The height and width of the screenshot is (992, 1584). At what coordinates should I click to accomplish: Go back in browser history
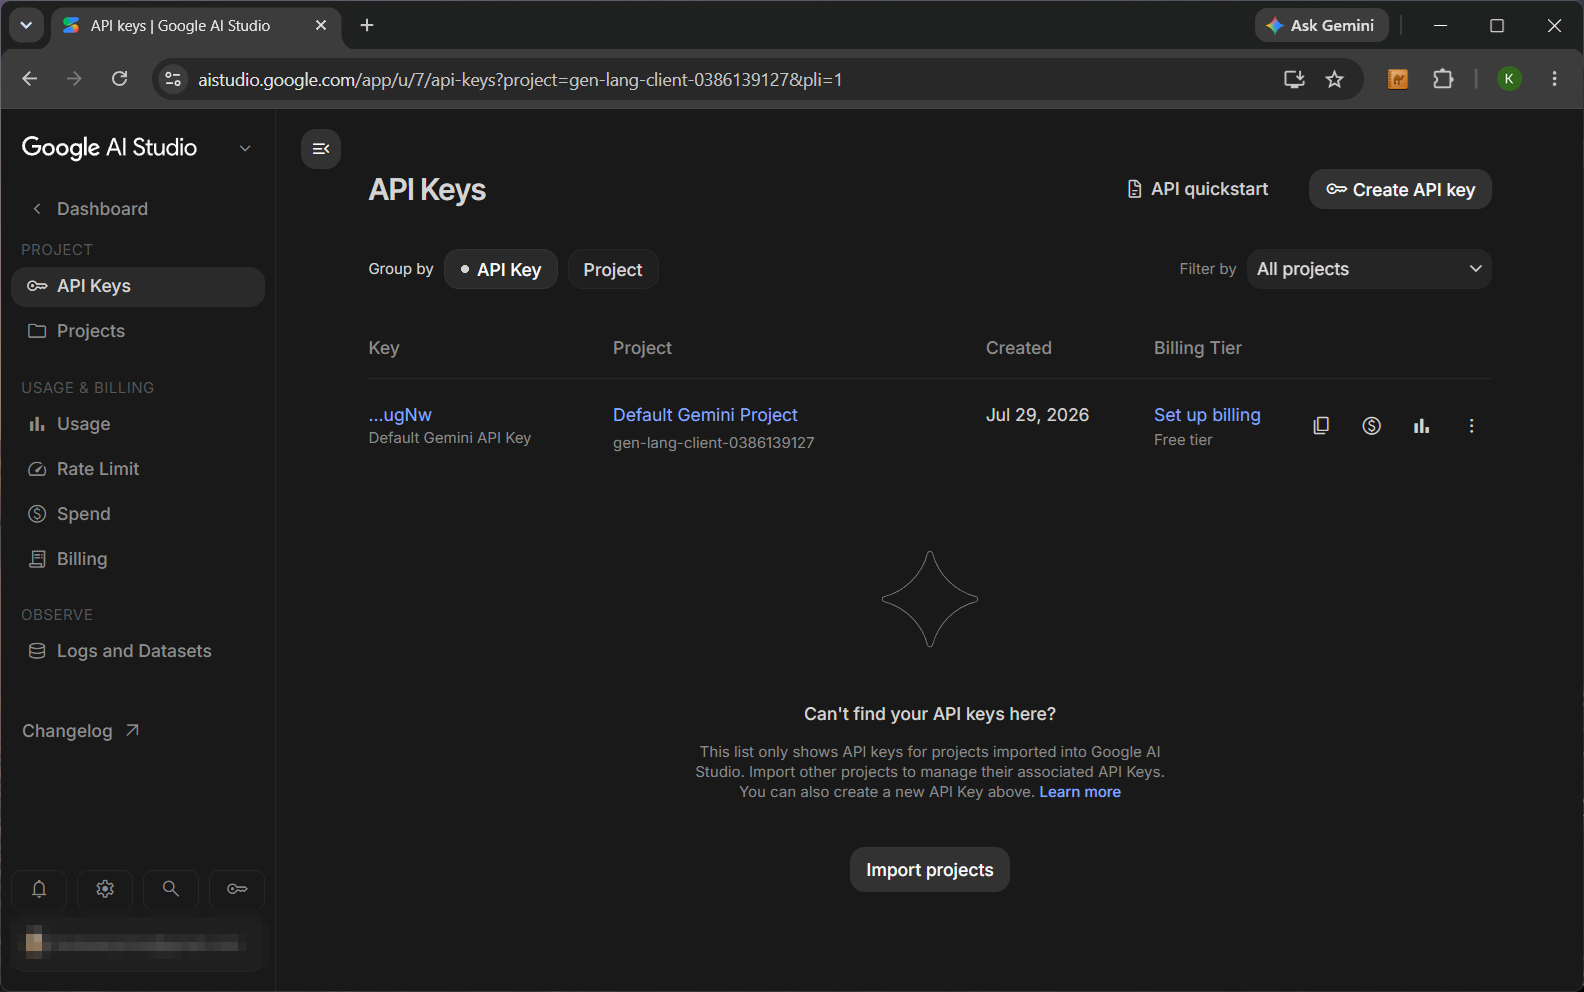pos(30,79)
